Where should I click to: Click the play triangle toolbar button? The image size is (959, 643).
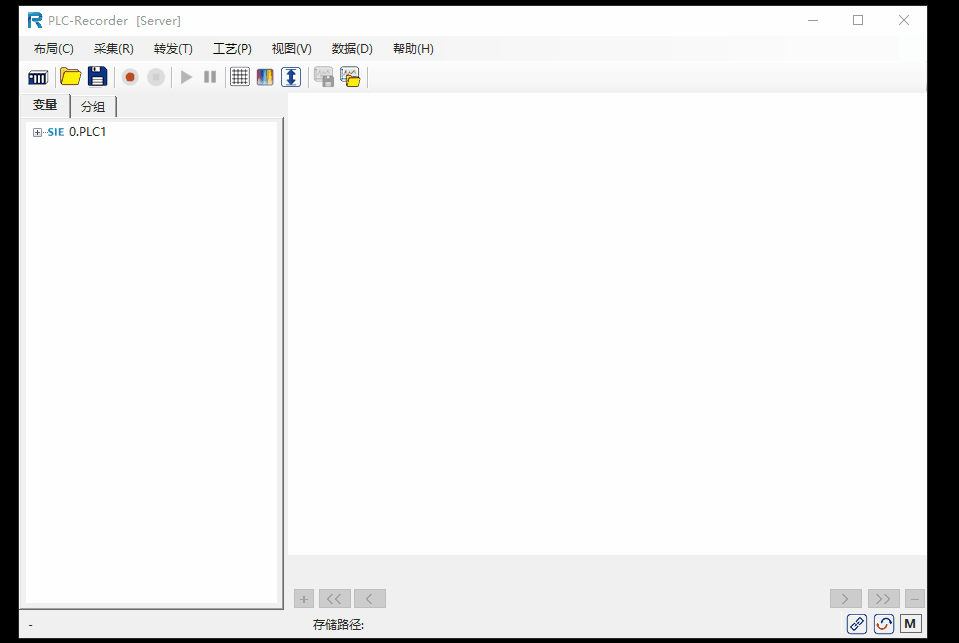[x=187, y=77]
